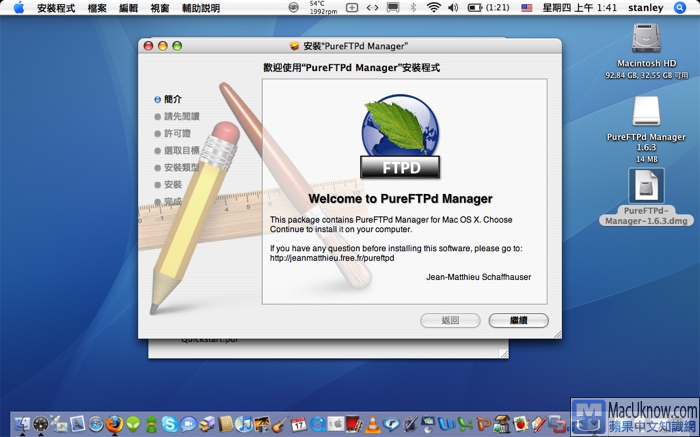Open Transmit truck icon in the Dock
The height and width of the screenshot is (437, 700).
tap(207, 424)
